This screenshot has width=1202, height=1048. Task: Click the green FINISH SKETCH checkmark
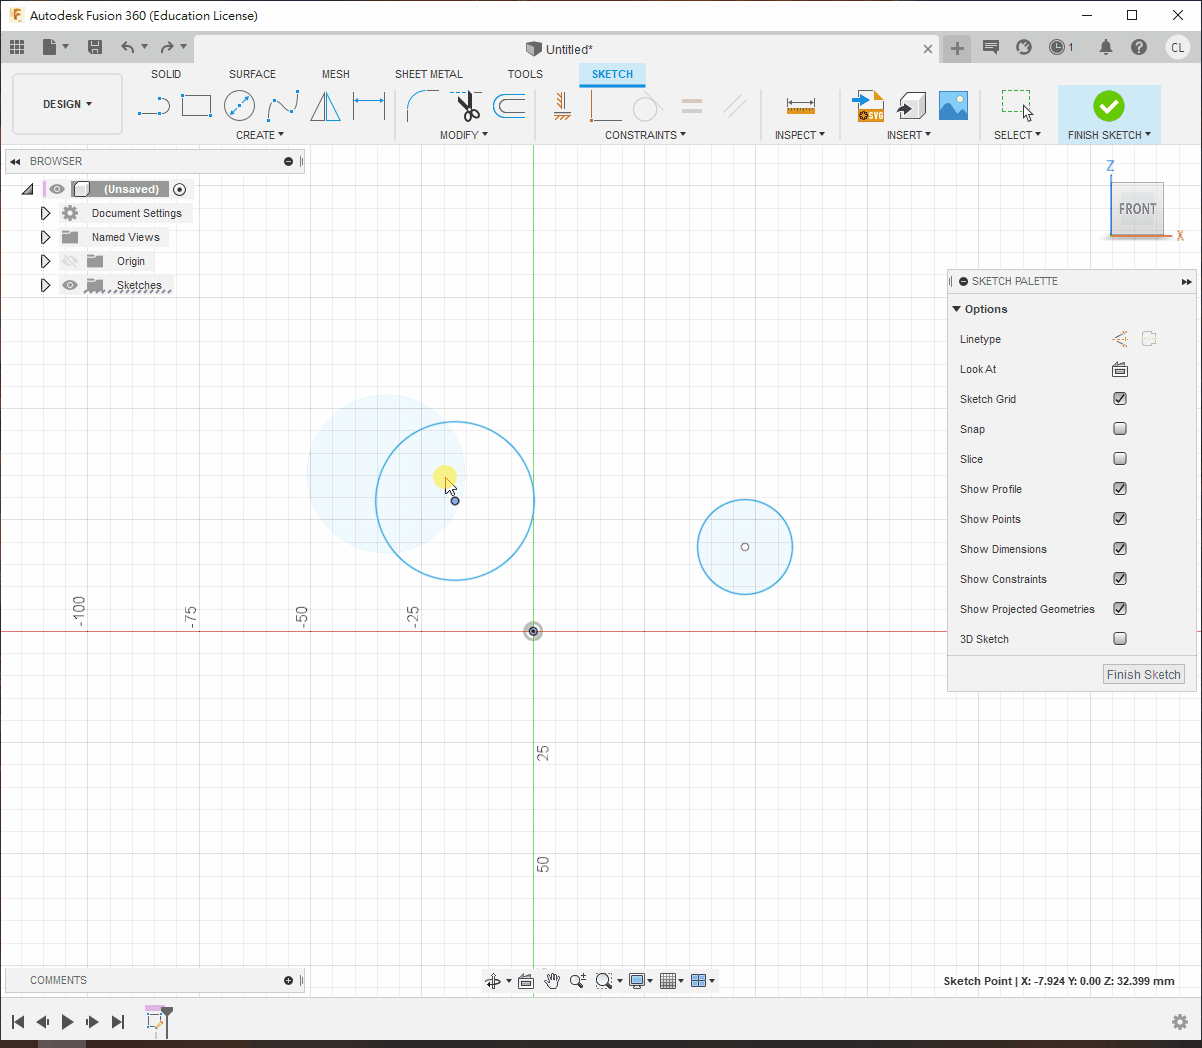click(1108, 106)
